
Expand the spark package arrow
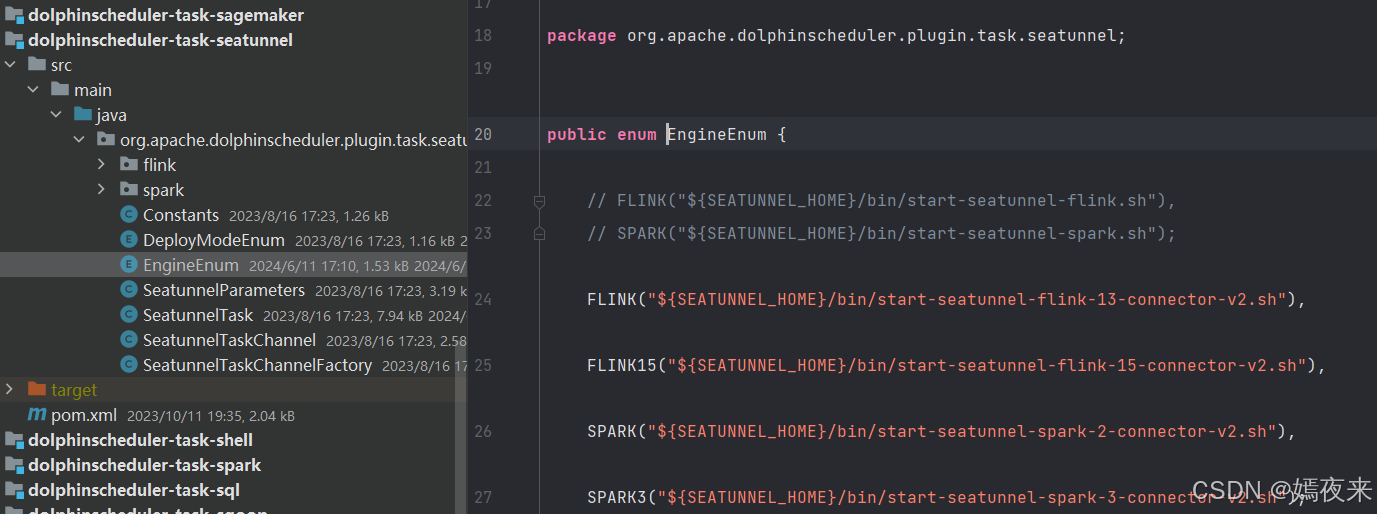tap(101, 190)
